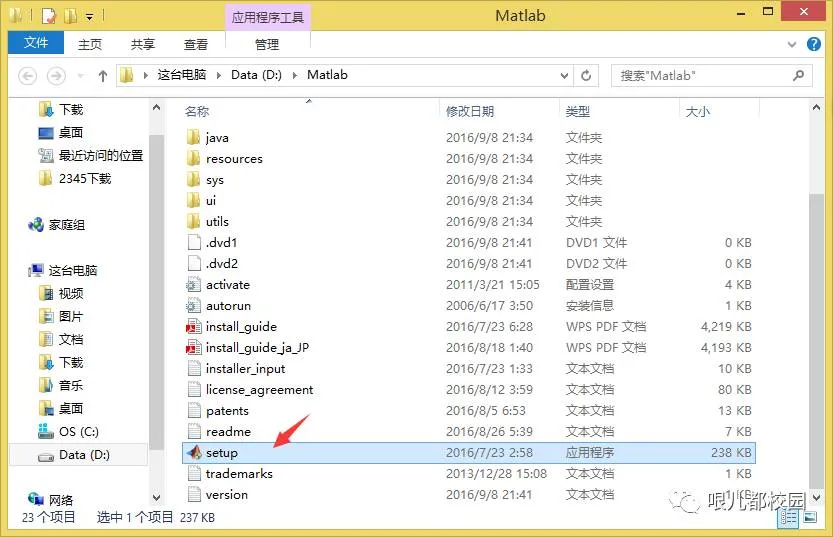The image size is (833, 537).
Task: Click file list scrollbar up arrow
Action: [x=816, y=107]
